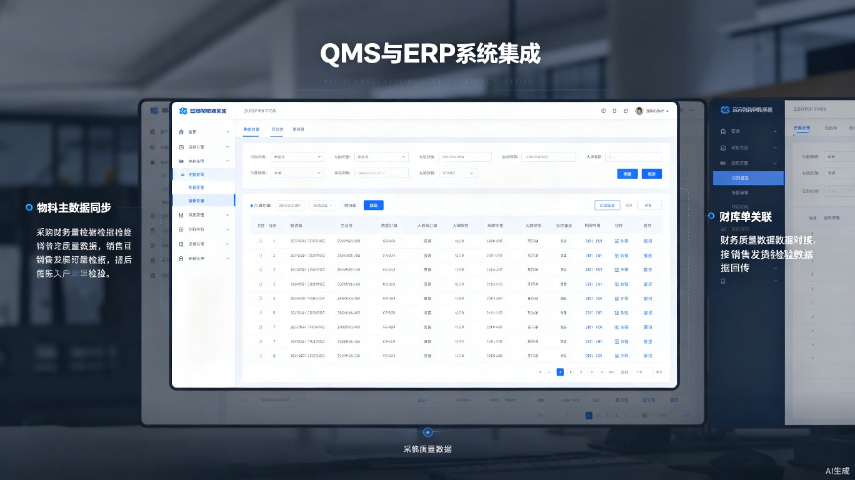
Task: Click the blue system logo in the main window header
Action: click(183, 111)
